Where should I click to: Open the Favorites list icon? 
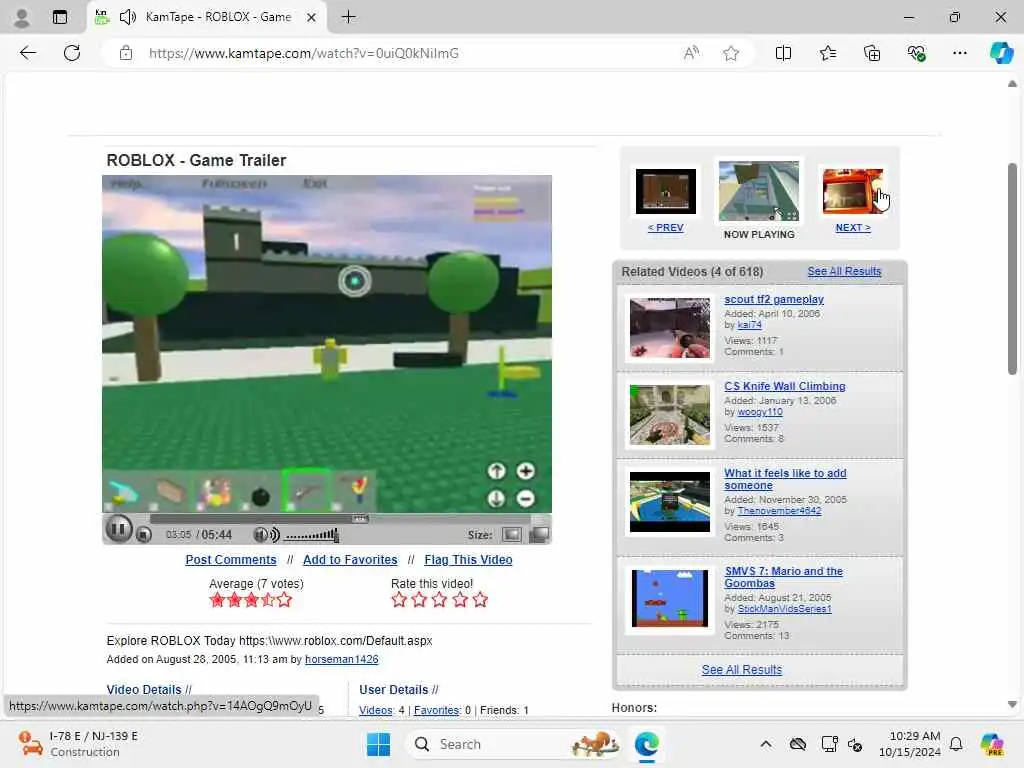point(827,53)
